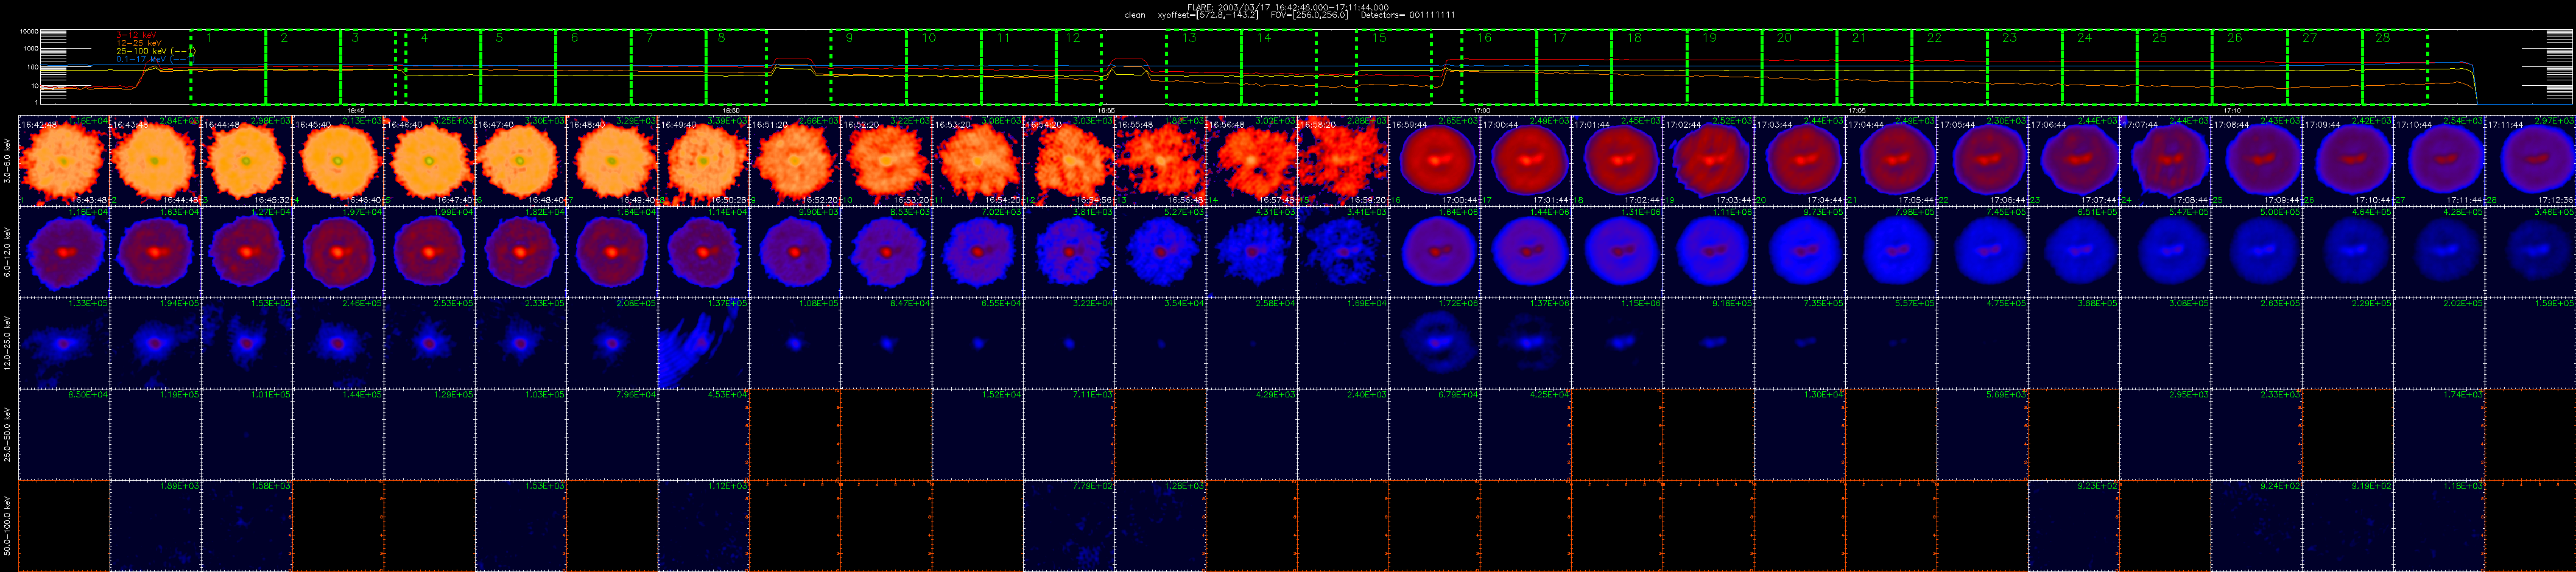Click the FLARE 2003/03/17 title text
The image size is (2576, 572).
tap(1287, 7)
